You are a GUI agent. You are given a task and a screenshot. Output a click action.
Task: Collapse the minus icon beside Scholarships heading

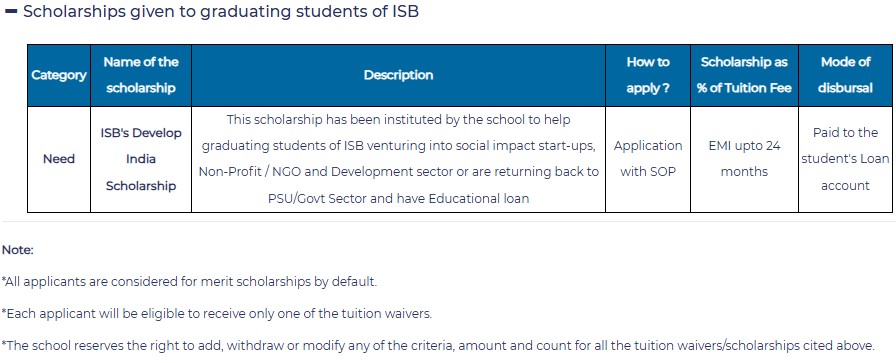11,12
